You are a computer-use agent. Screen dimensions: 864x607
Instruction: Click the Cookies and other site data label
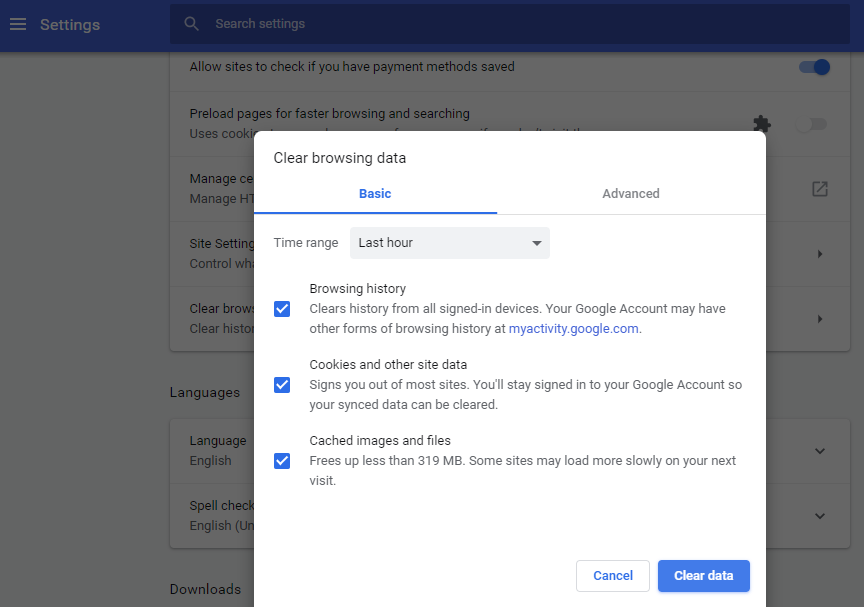click(x=388, y=365)
